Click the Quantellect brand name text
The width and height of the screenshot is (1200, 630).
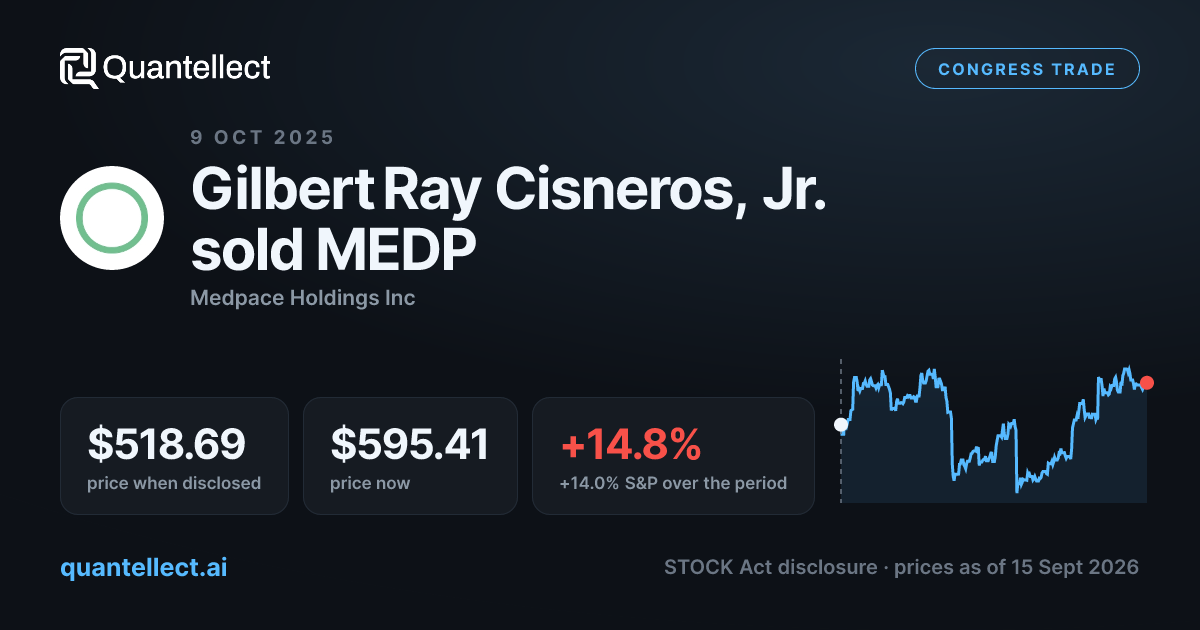(x=187, y=68)
